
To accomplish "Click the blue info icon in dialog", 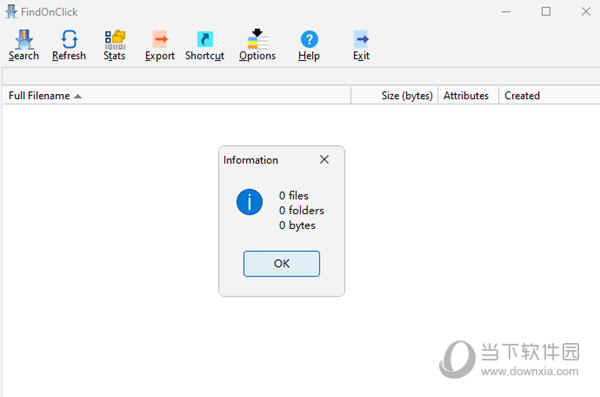I will pos(249,202).
